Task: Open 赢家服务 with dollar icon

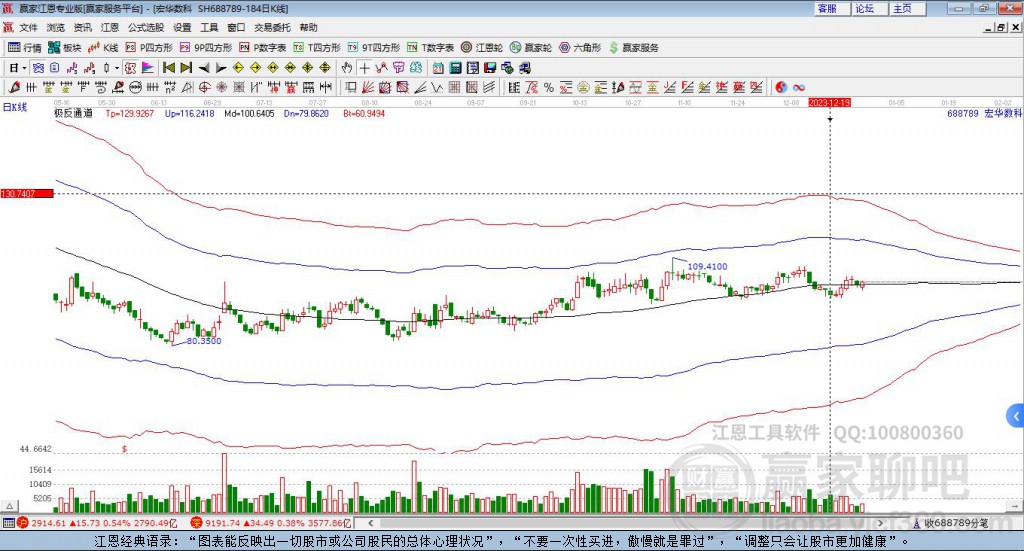Action: 634,48
